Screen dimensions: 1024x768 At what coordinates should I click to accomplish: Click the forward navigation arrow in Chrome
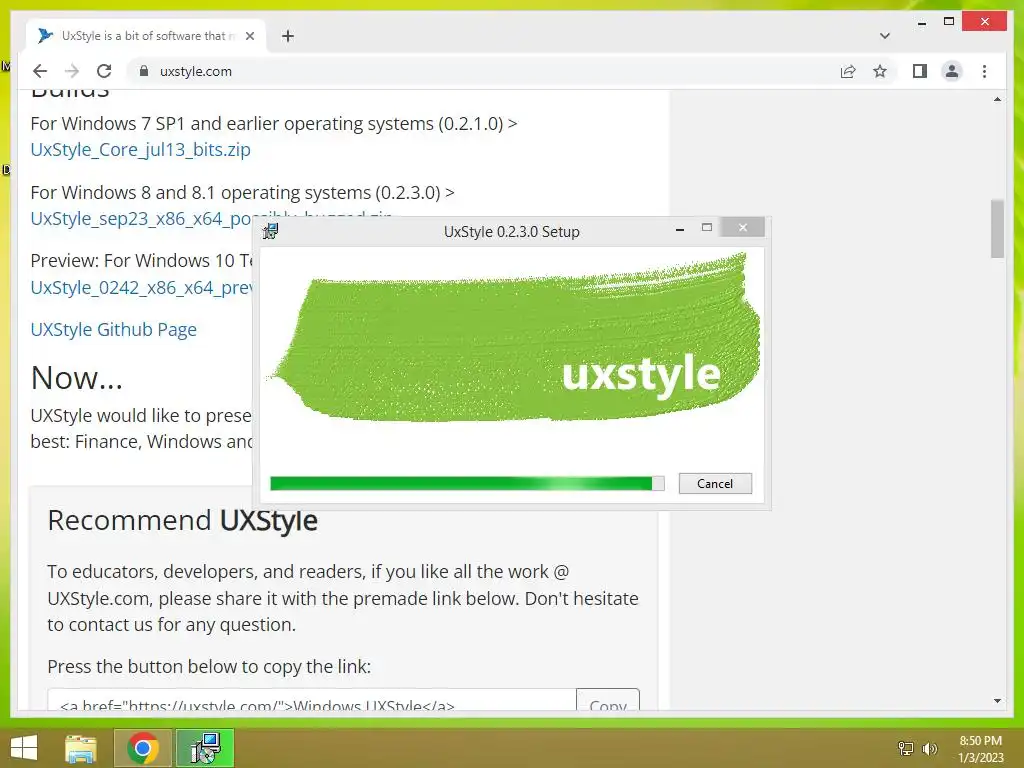pyautogui.click(x=72, y=71)
